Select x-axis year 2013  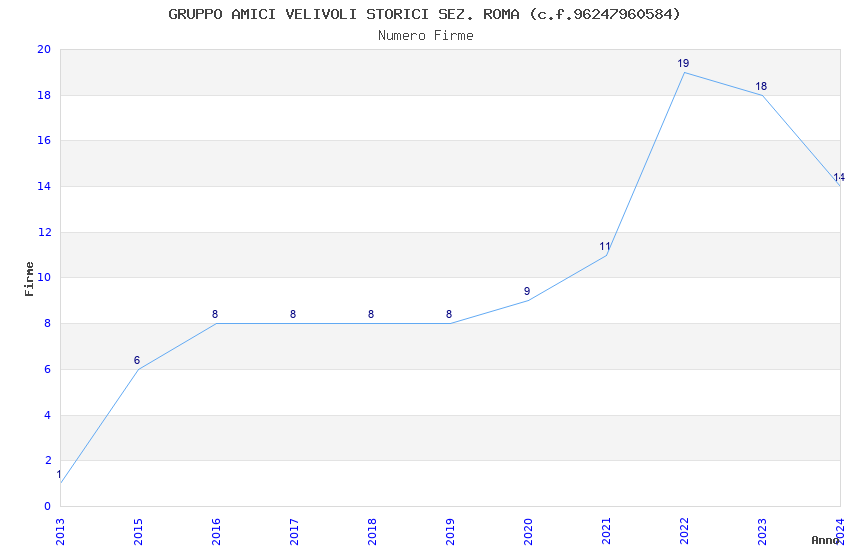[60, 531]
